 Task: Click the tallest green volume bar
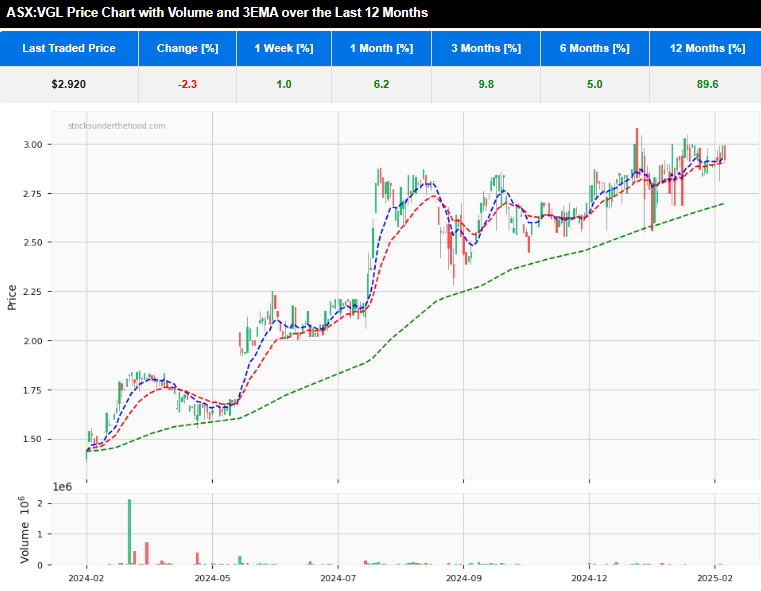(x=130, y=532)
